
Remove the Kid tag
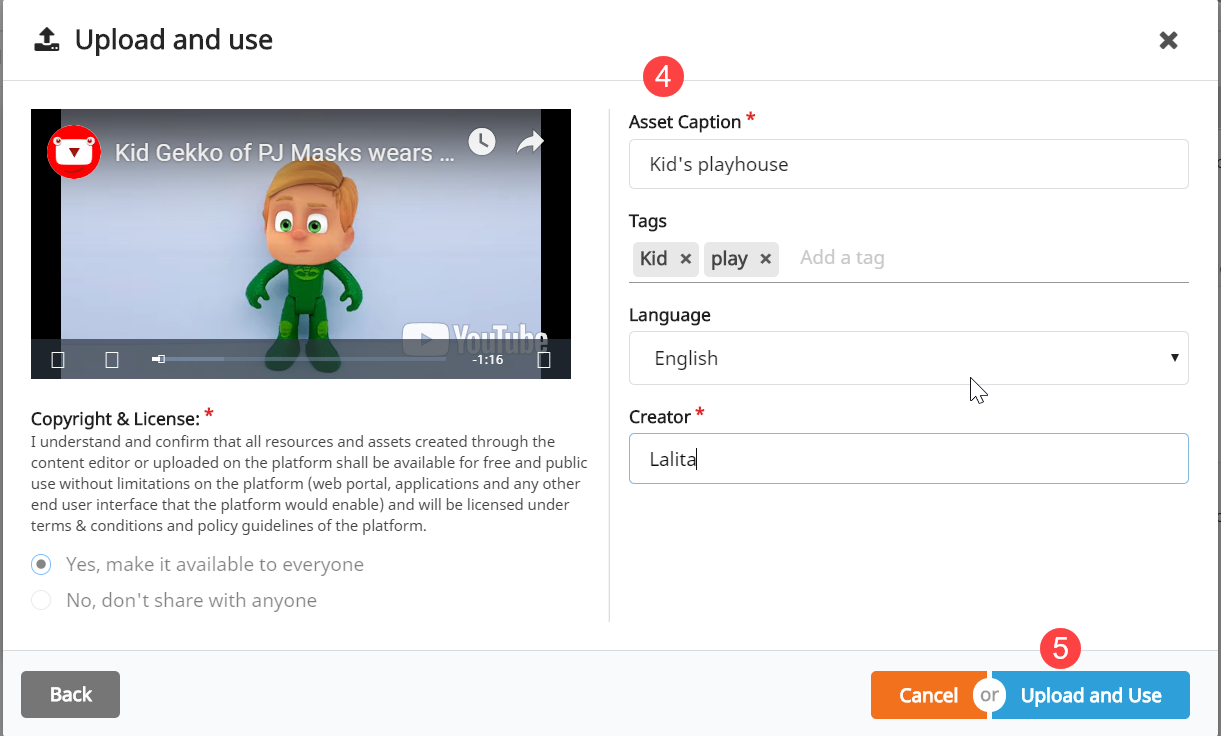click(685, 259)
